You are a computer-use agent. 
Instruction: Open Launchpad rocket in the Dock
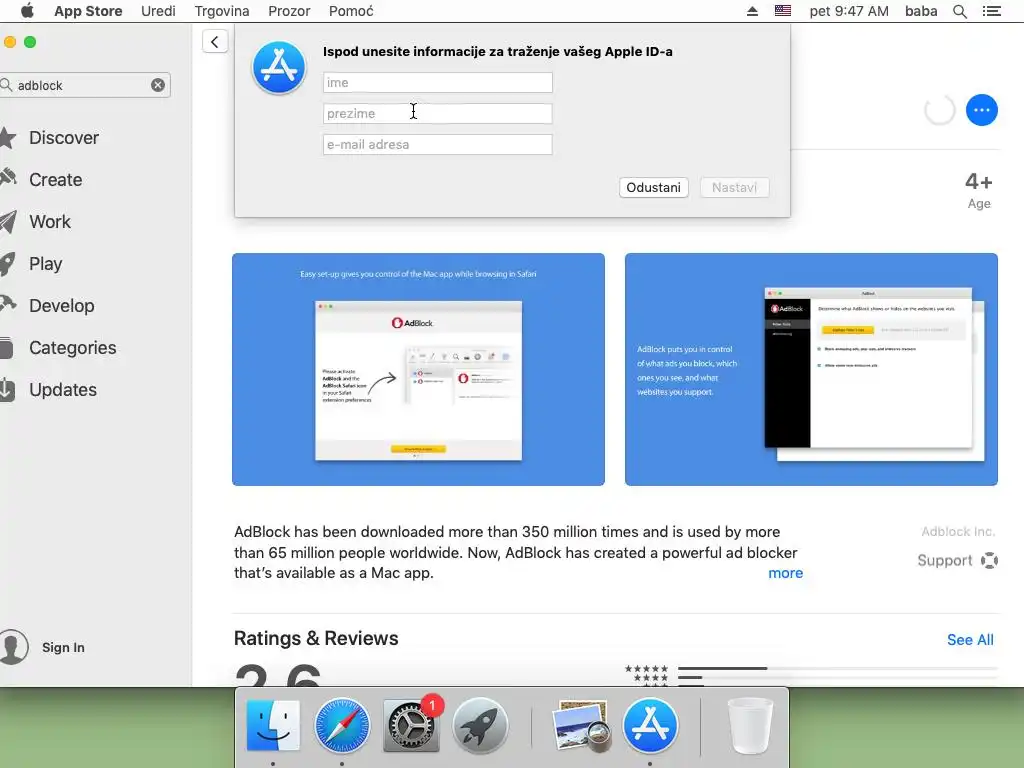click(480, 726)
